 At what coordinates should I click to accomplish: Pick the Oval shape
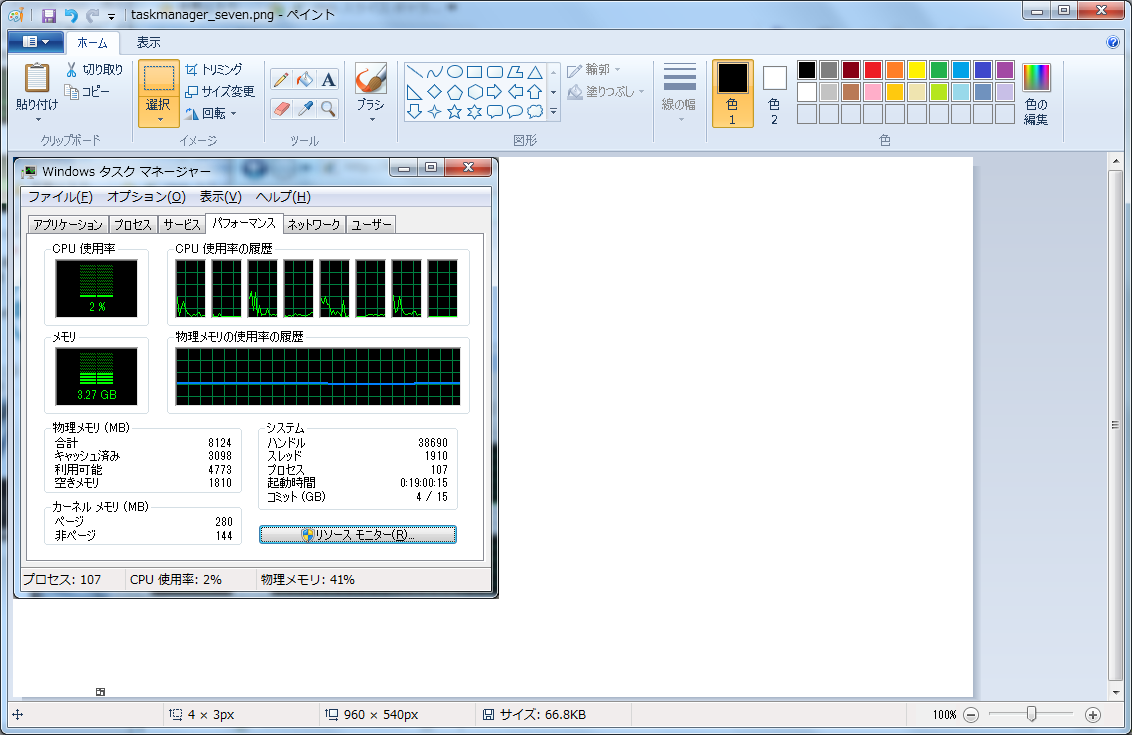point(455,71)
